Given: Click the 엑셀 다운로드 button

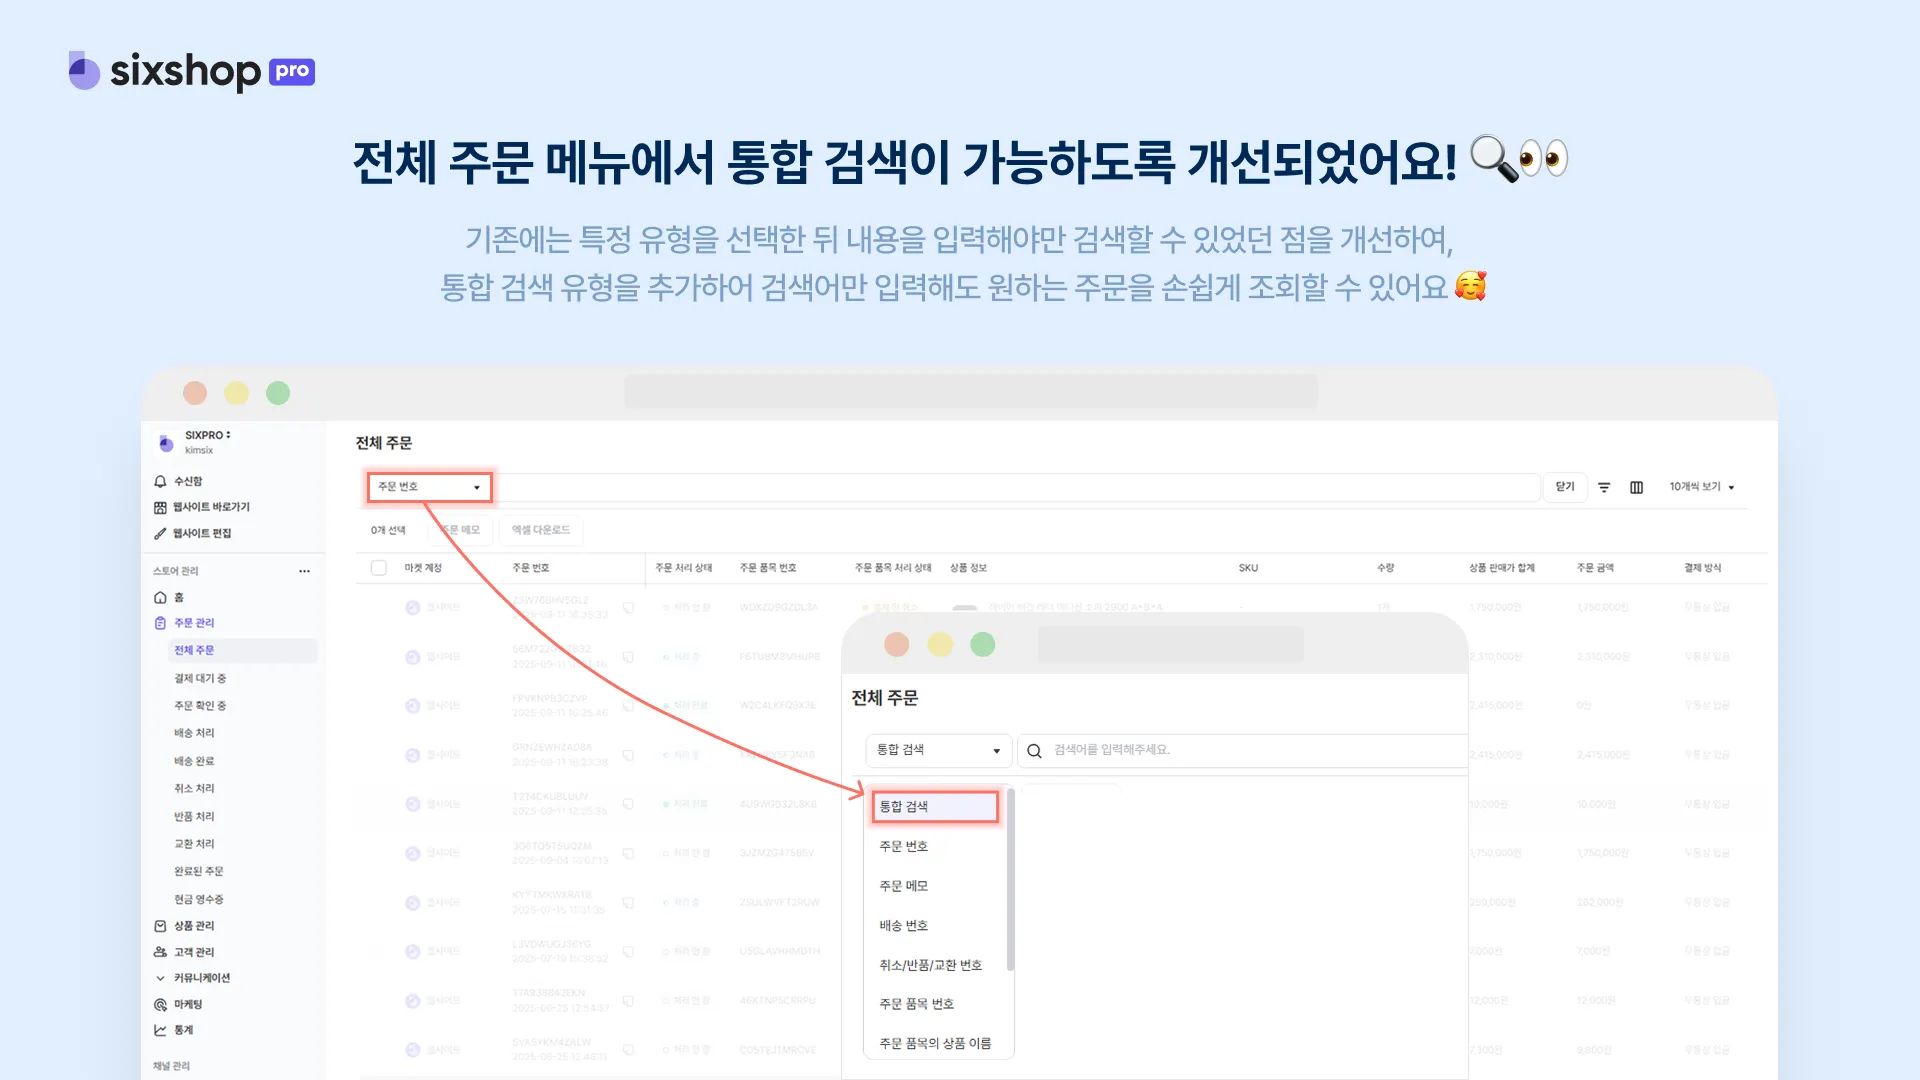Looking at the screenshot, I should [x=541, y=530].
